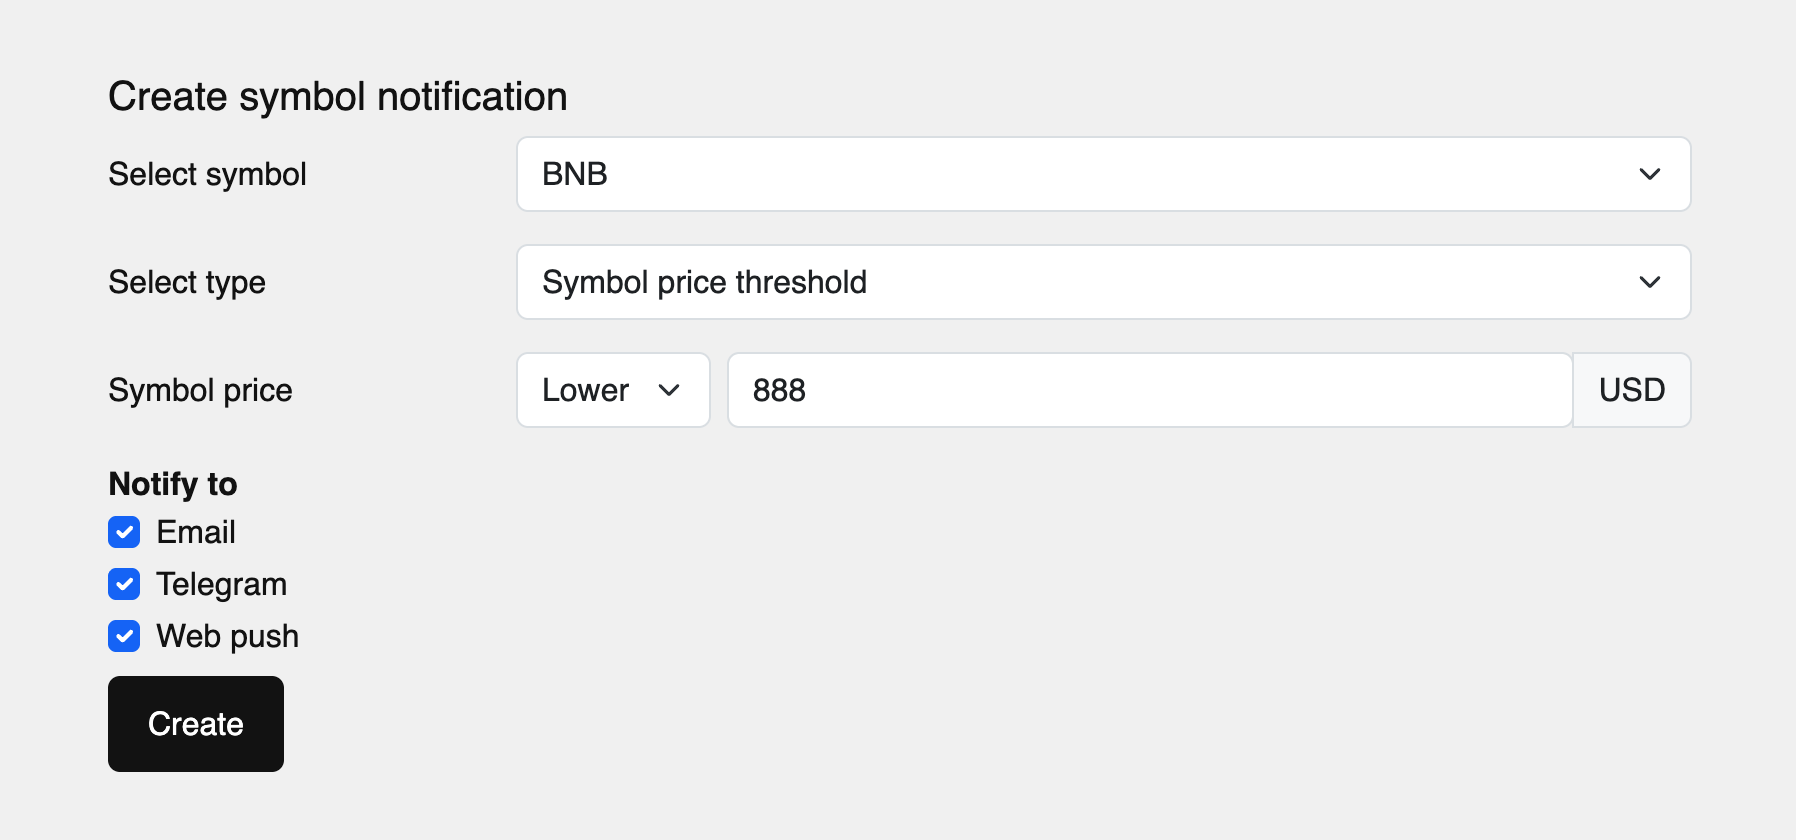Click the chevron arrow next to Lower

pyautogui.click(x=669, y=390)
